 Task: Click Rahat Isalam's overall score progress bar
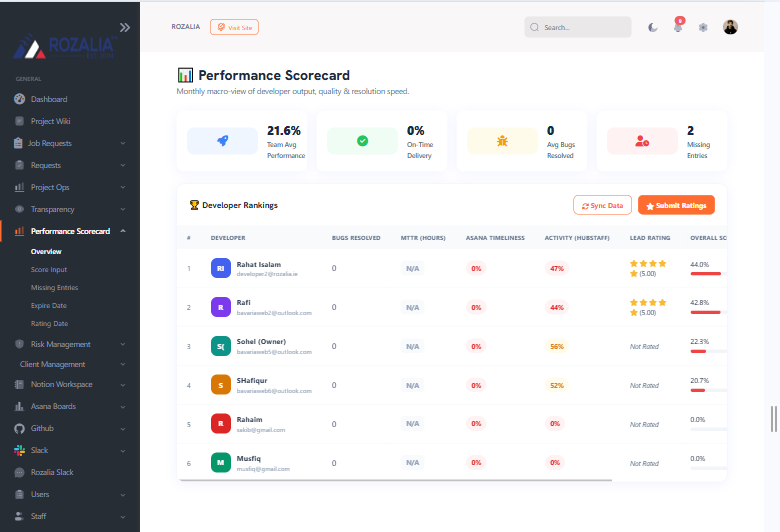(x=708, y=273)
